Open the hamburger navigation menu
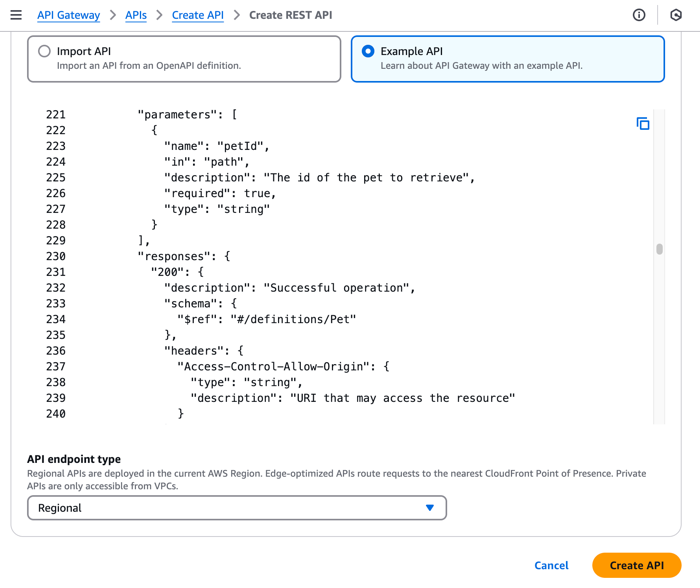The width and height of the screenshot is (700, 588). 16,15
